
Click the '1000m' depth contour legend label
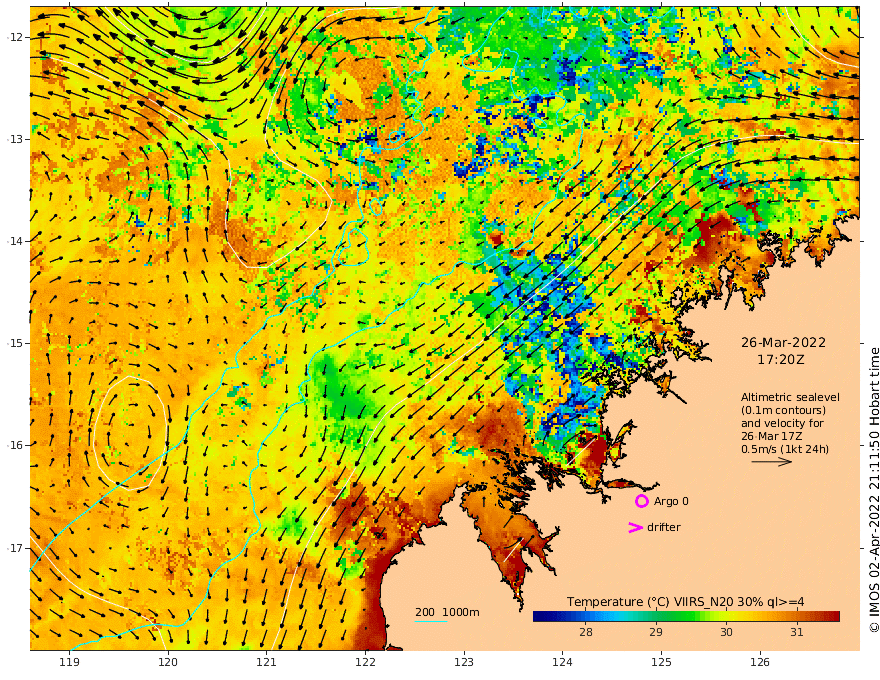click(461, 612)
